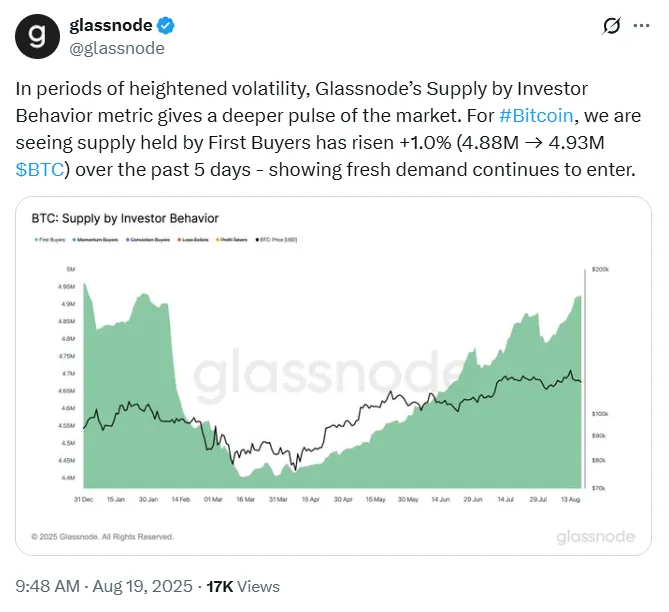This screenshot has height=612, width=669.
Task: Open the three-dot more options menu
Action: [x=641, y=26]
